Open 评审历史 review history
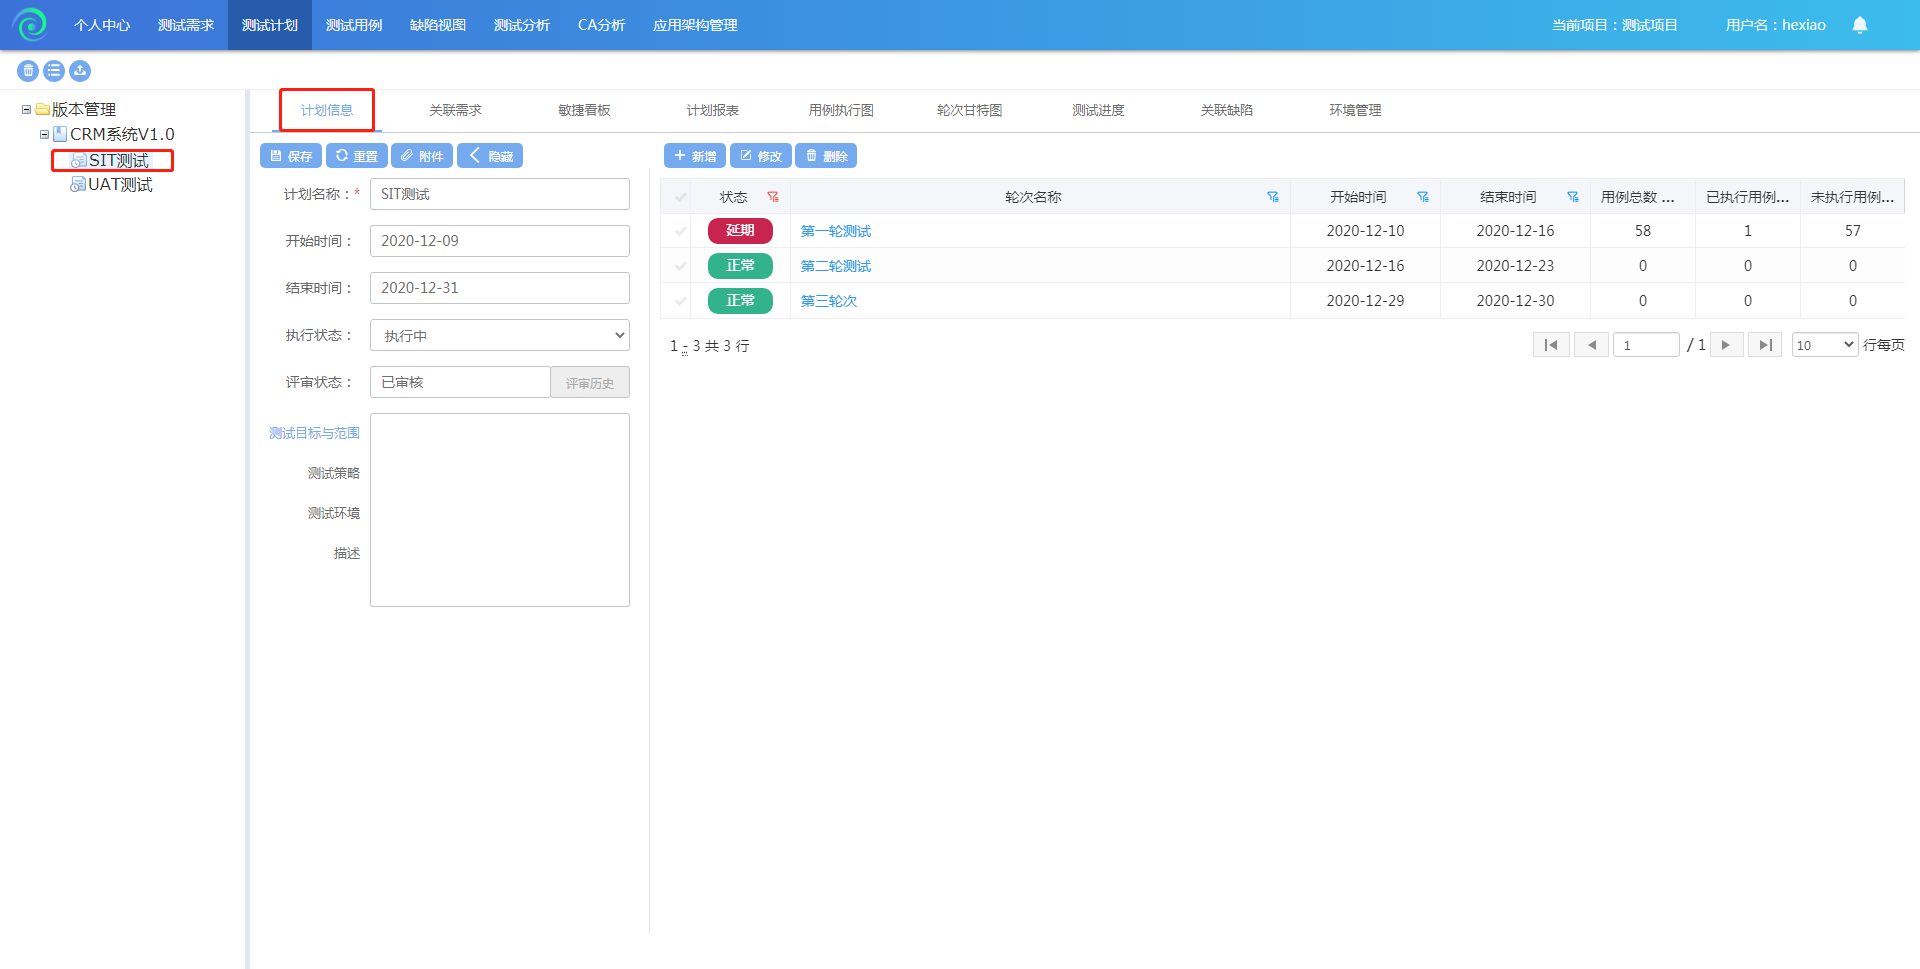 pyautogui.click(x=590, y=383)
